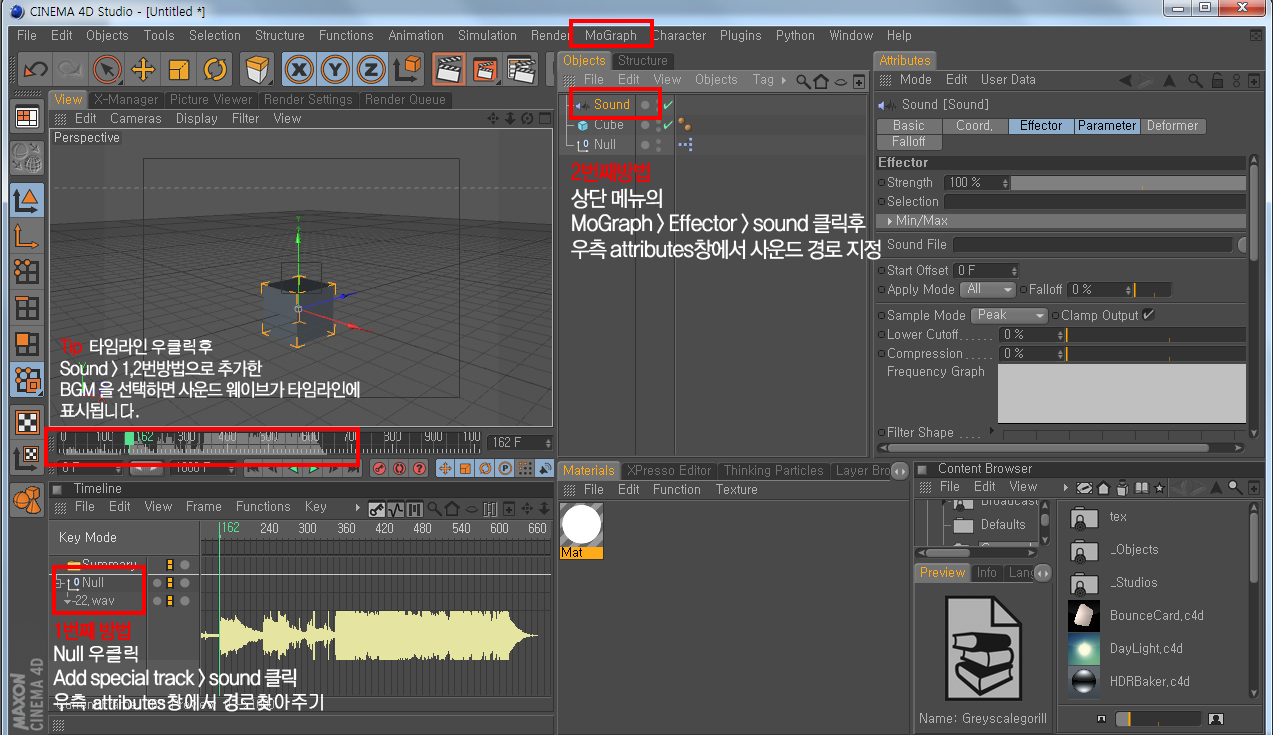Toggle Clamp Output checkbox
Image resolution: width=1273 pixels, height=735 pixels.
tap(1148, 316)
